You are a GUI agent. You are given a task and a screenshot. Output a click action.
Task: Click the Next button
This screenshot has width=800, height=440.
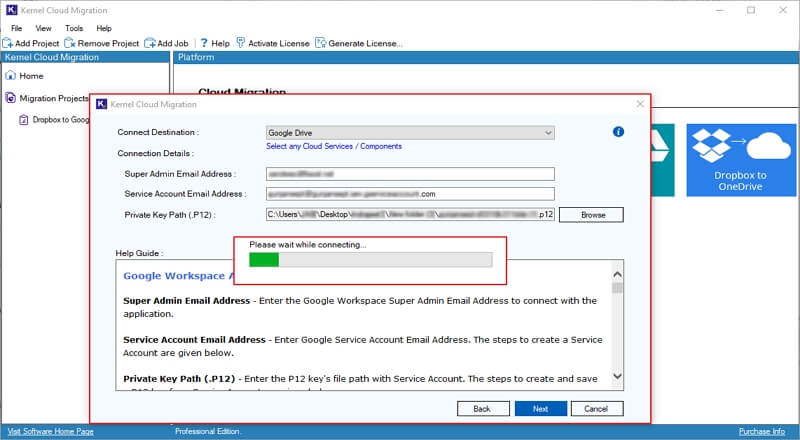coord(541,409)
